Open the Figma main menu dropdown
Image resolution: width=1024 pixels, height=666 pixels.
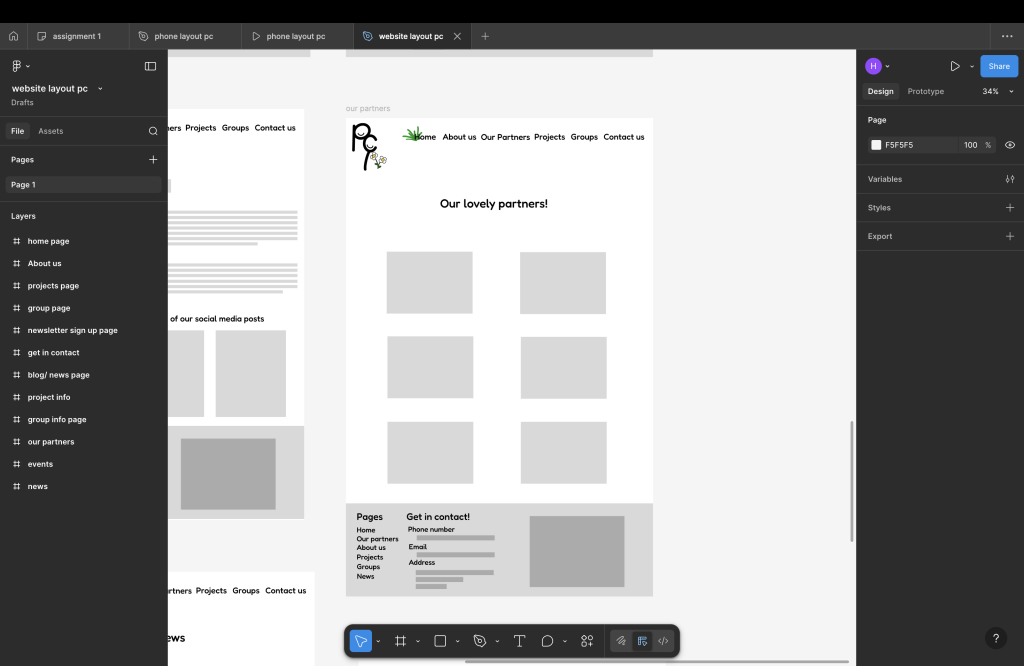[20, 66]
